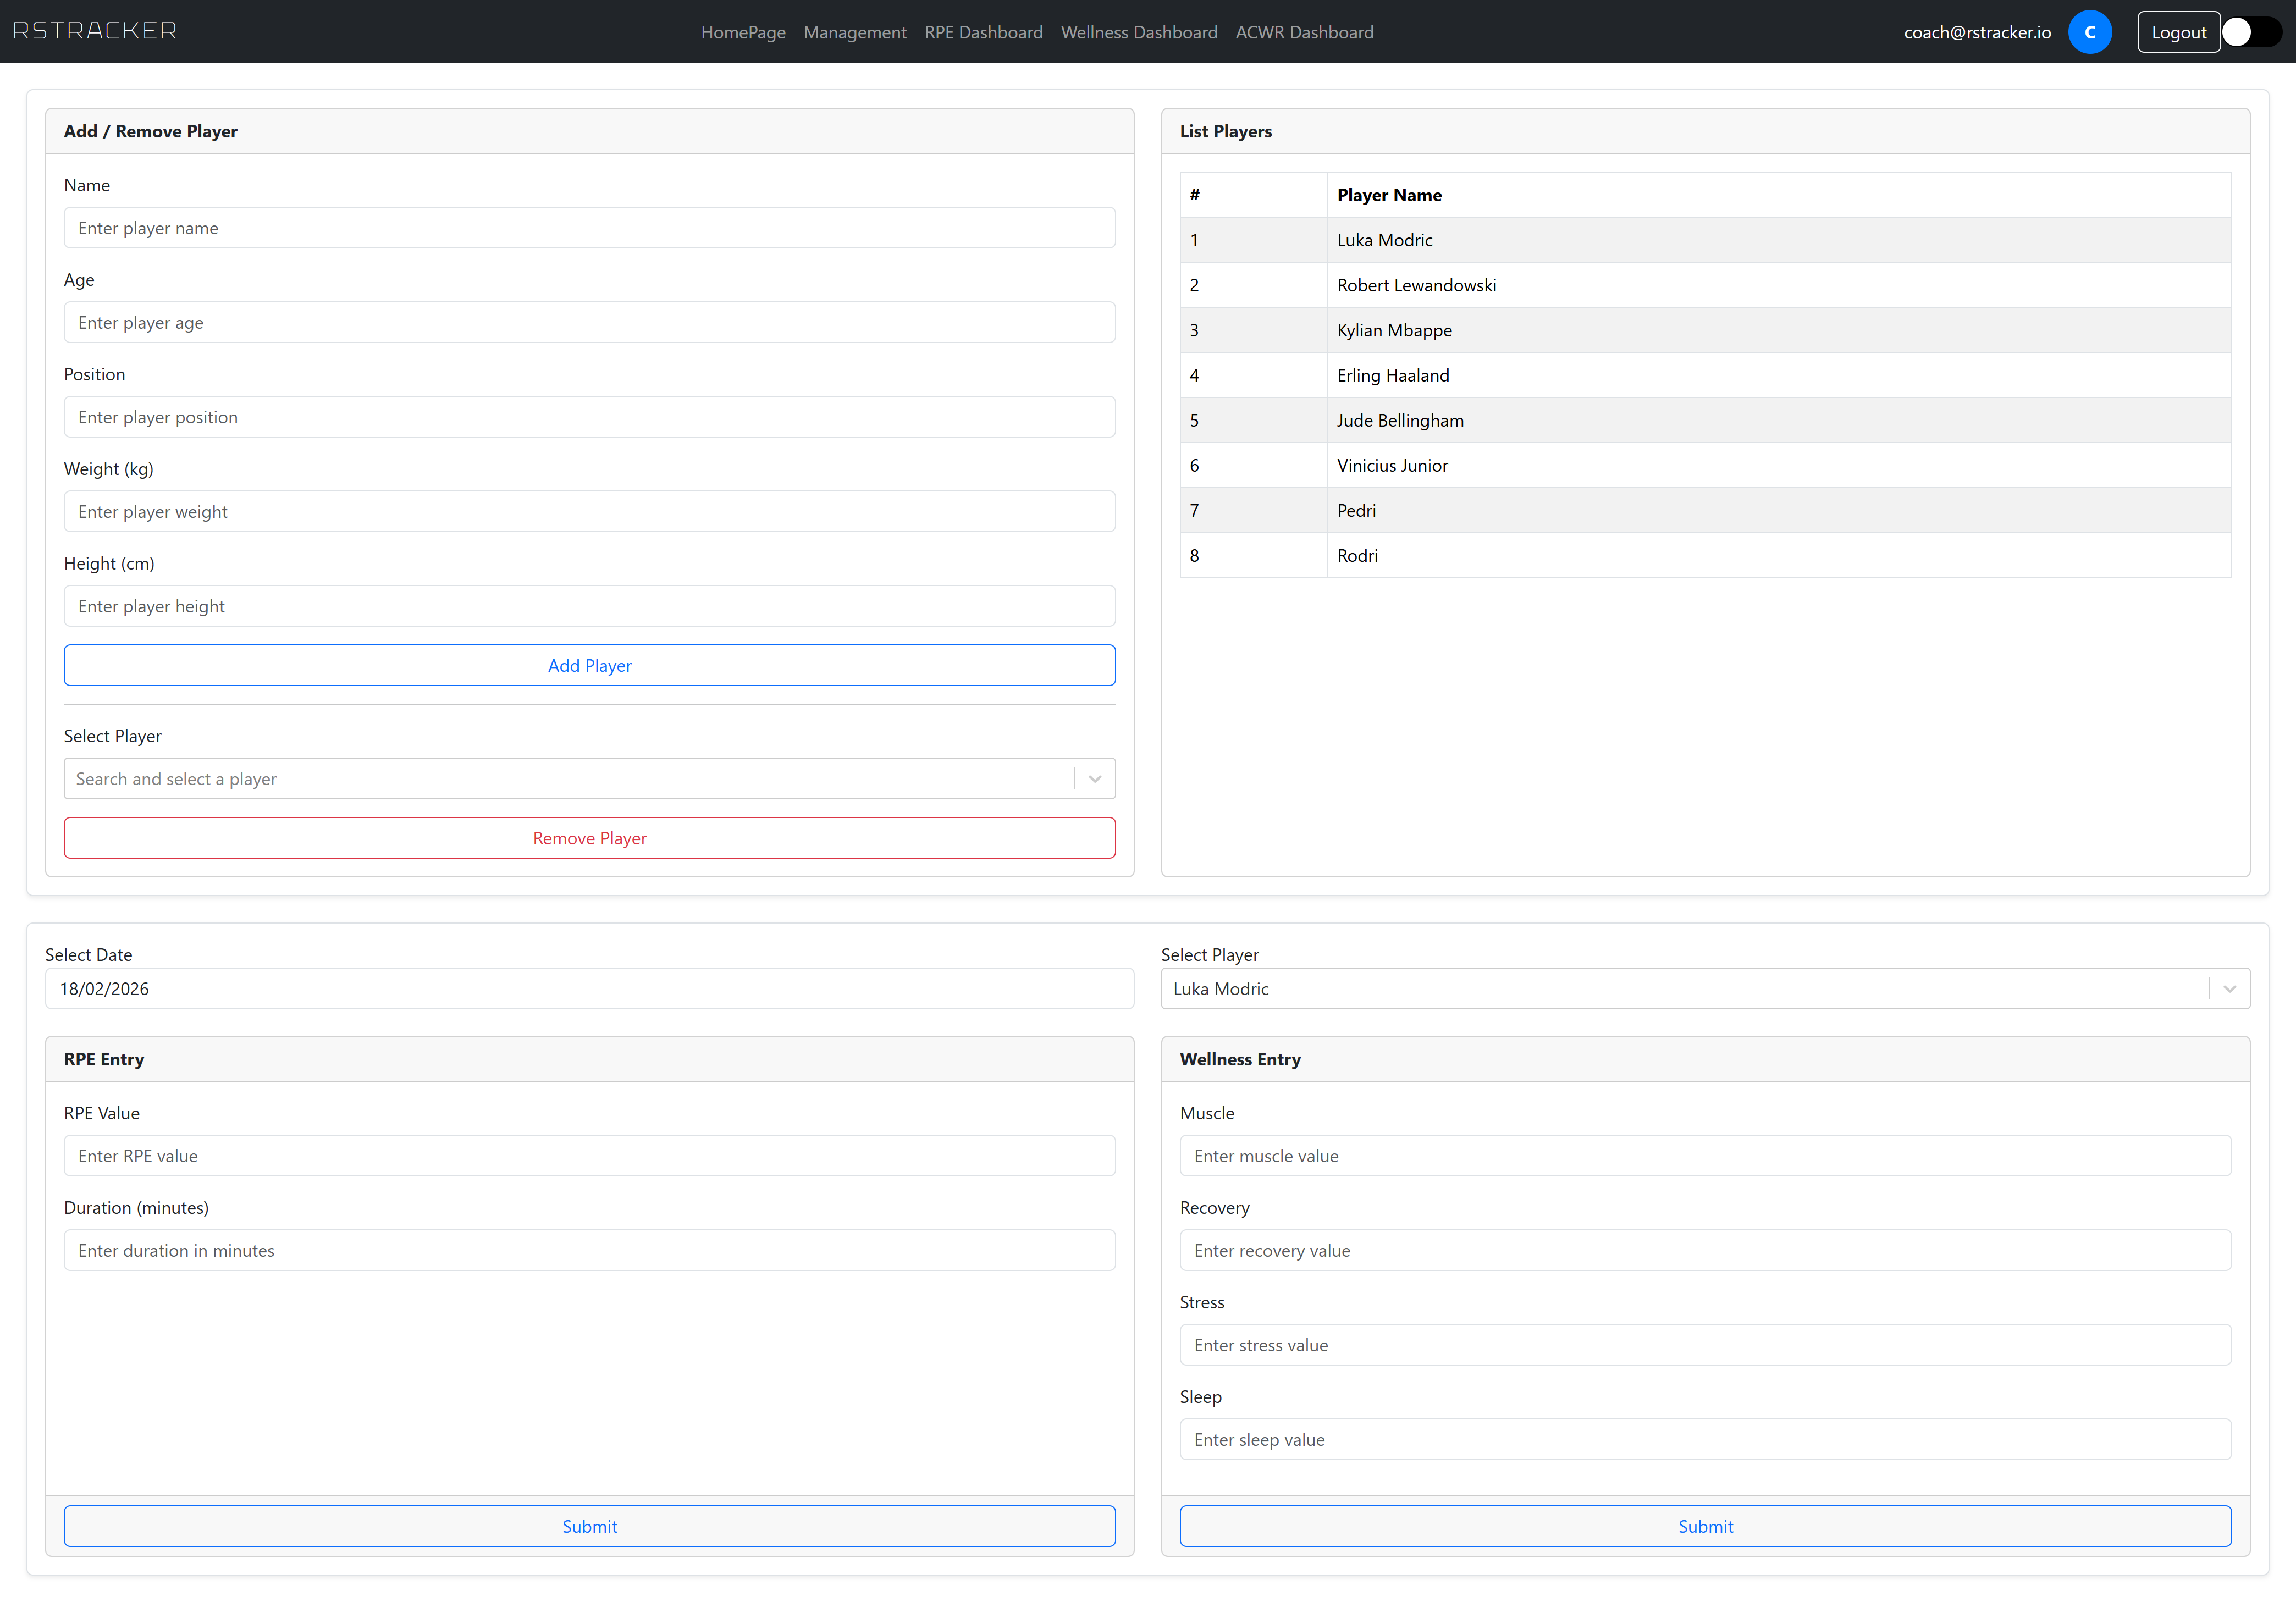Click the Select Date field
Screen dimensions: 2296x1602
(589, 989)
